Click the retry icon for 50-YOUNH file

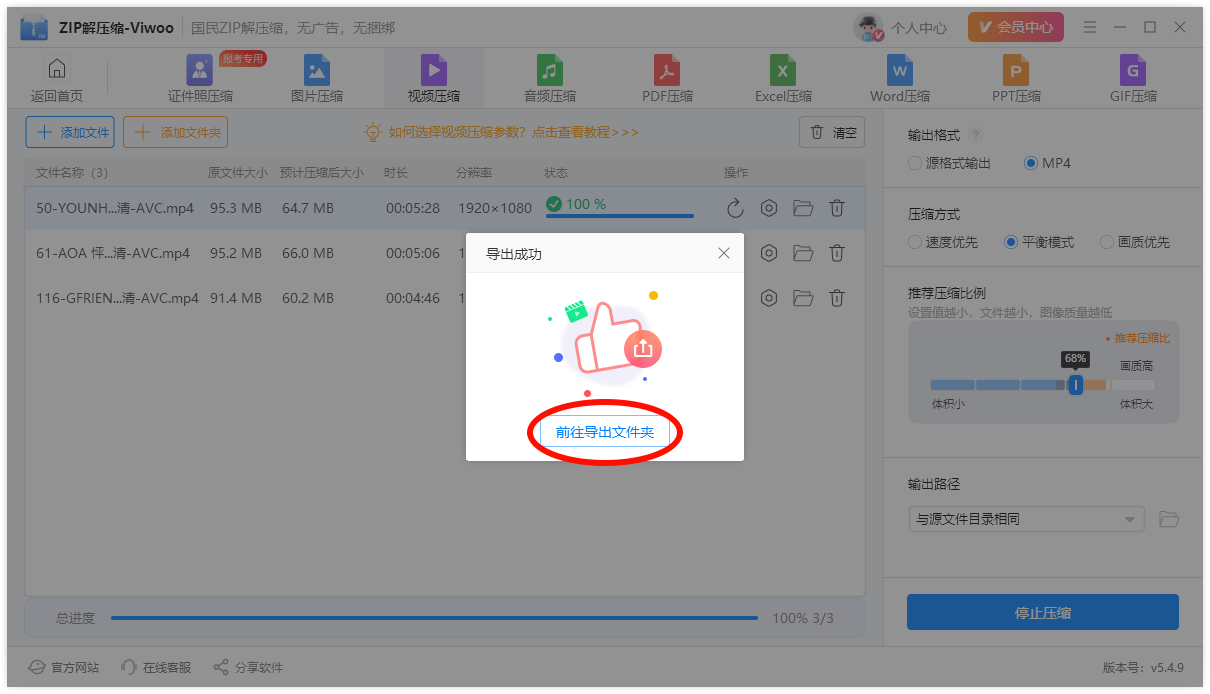coord(735,208)
